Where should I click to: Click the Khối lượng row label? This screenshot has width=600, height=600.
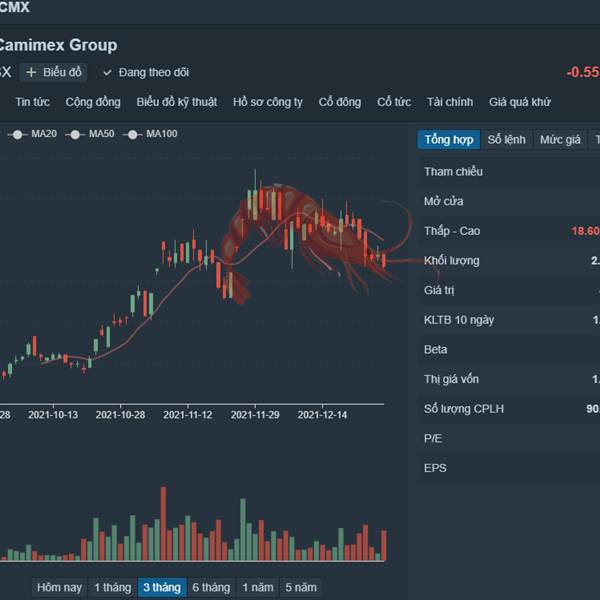pos(452,261)
